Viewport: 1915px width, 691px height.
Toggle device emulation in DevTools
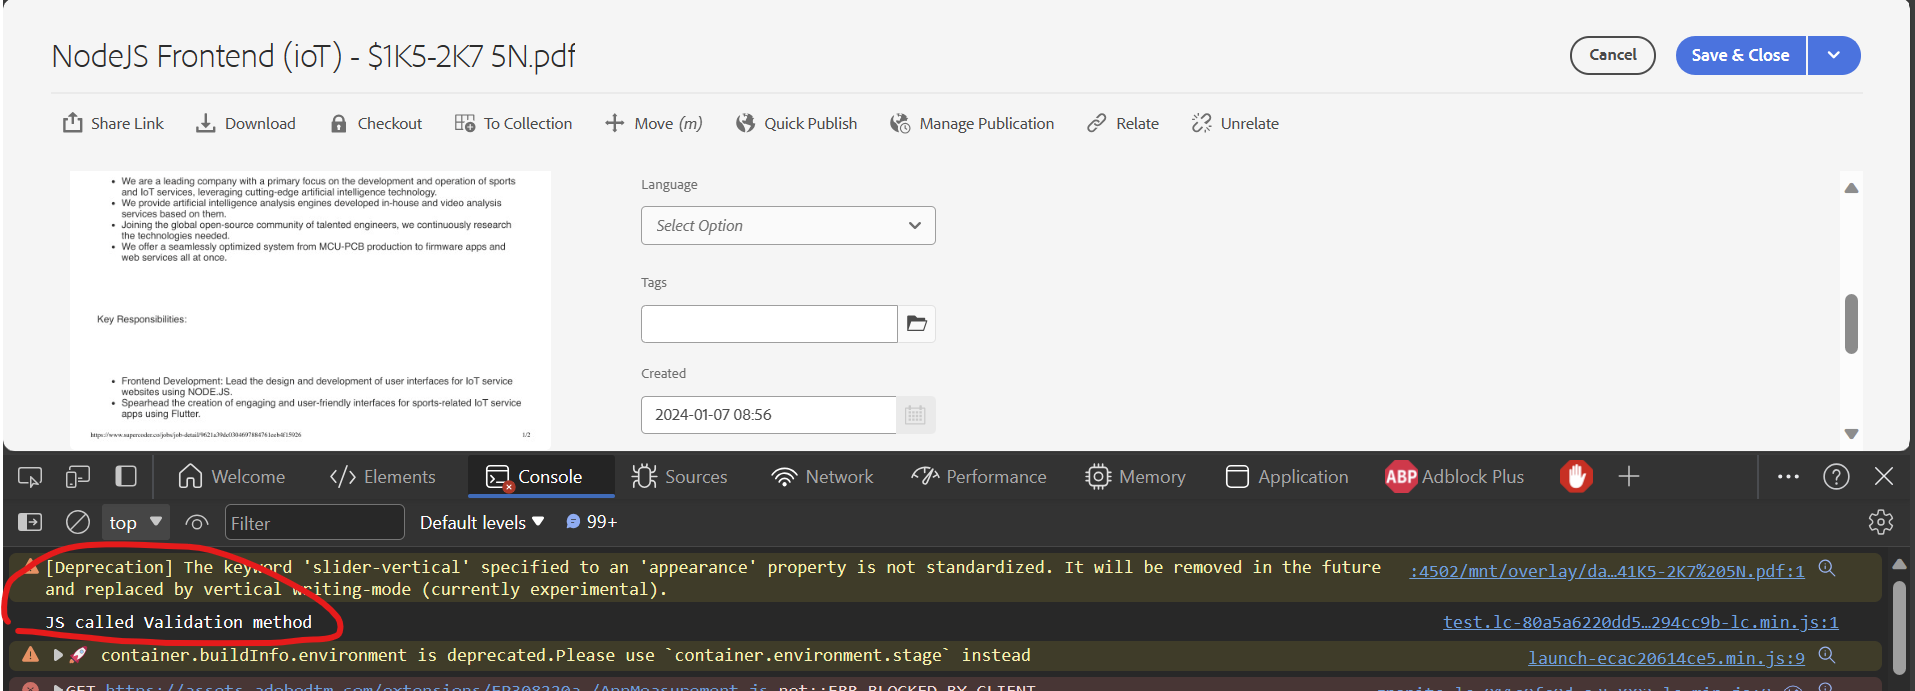77,477
